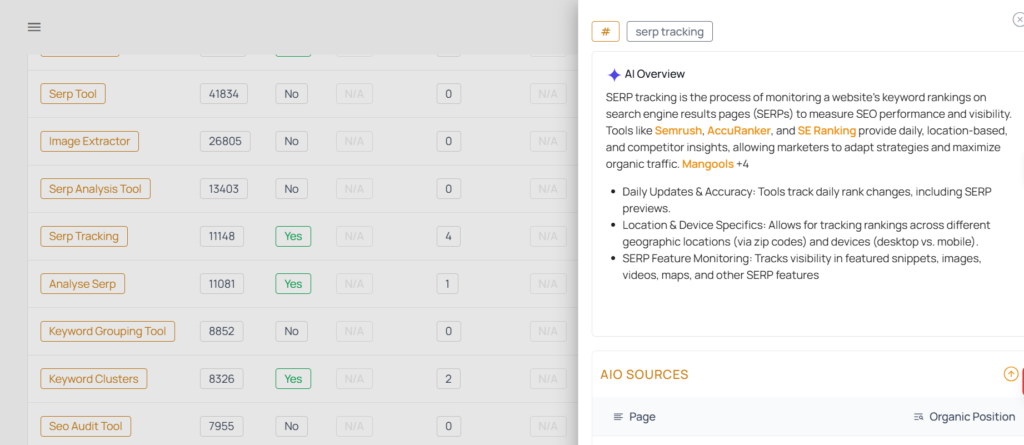Viewport: 1024px width, 445px height.
Task: Select the Keyword Clusters keyword
Action: coord(93,379)
